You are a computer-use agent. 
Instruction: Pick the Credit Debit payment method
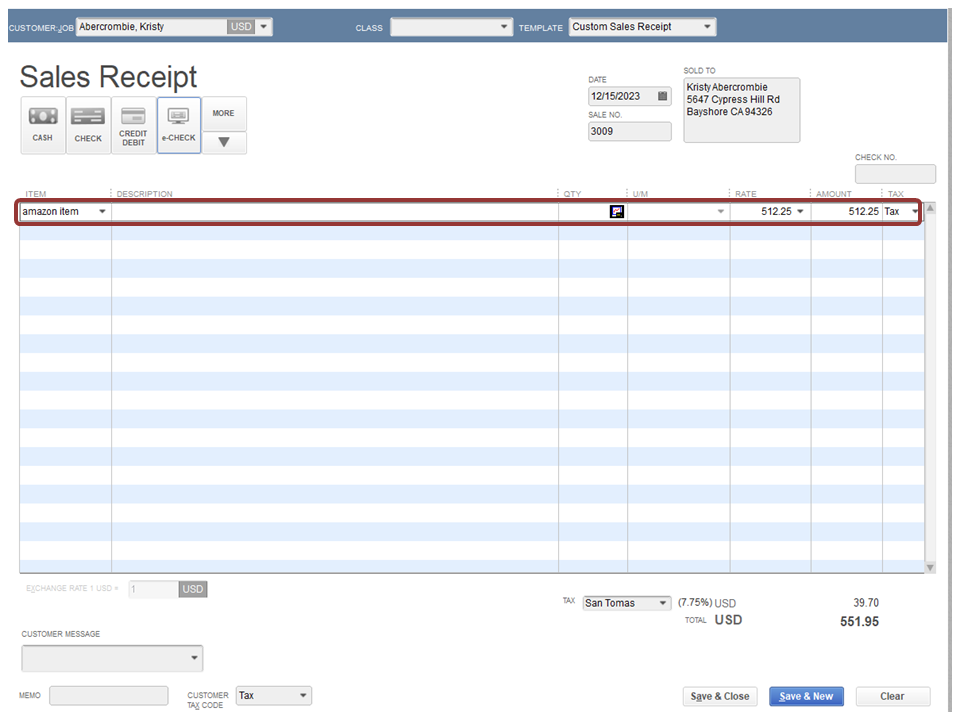pos(133,126)
